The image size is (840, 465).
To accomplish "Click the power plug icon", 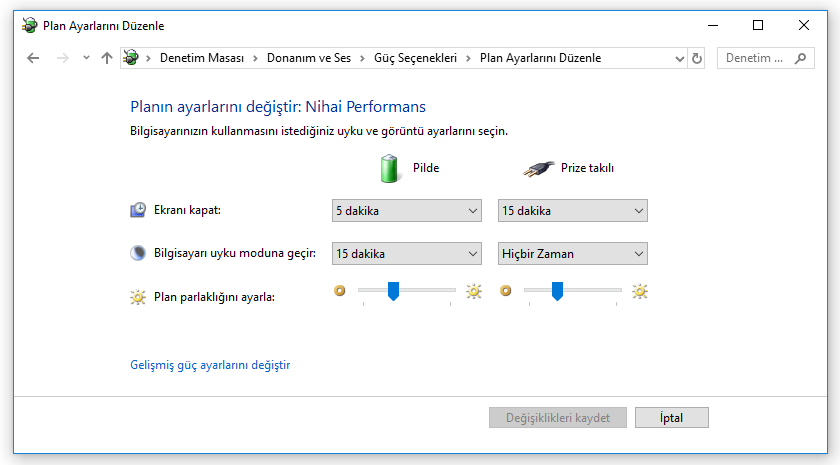I will tap(538, 169).
